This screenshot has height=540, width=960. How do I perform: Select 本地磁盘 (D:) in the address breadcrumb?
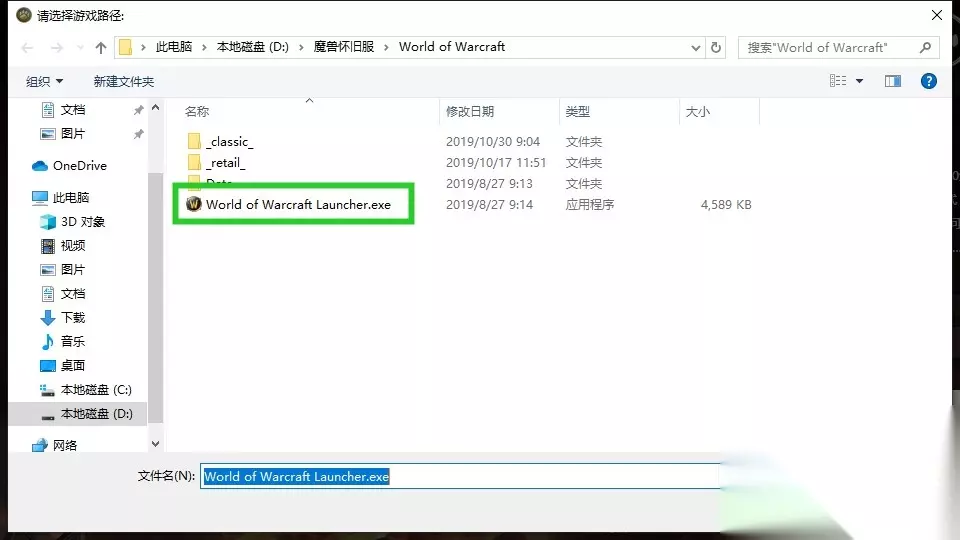click(252, 47)
